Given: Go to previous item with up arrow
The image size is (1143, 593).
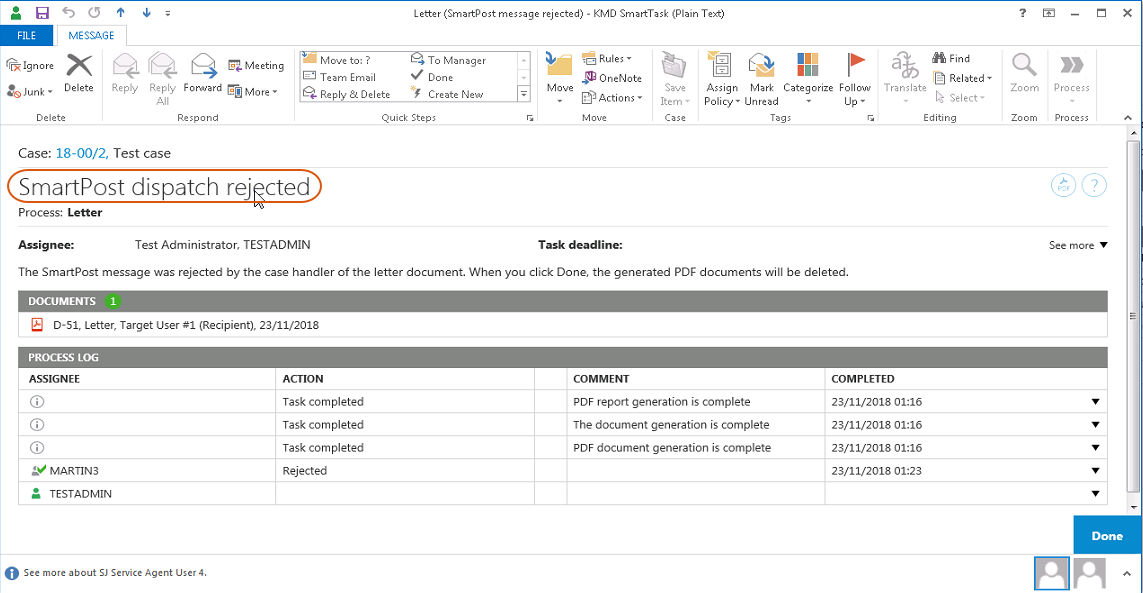Looking at the screenshot, I should coord(120,12).
